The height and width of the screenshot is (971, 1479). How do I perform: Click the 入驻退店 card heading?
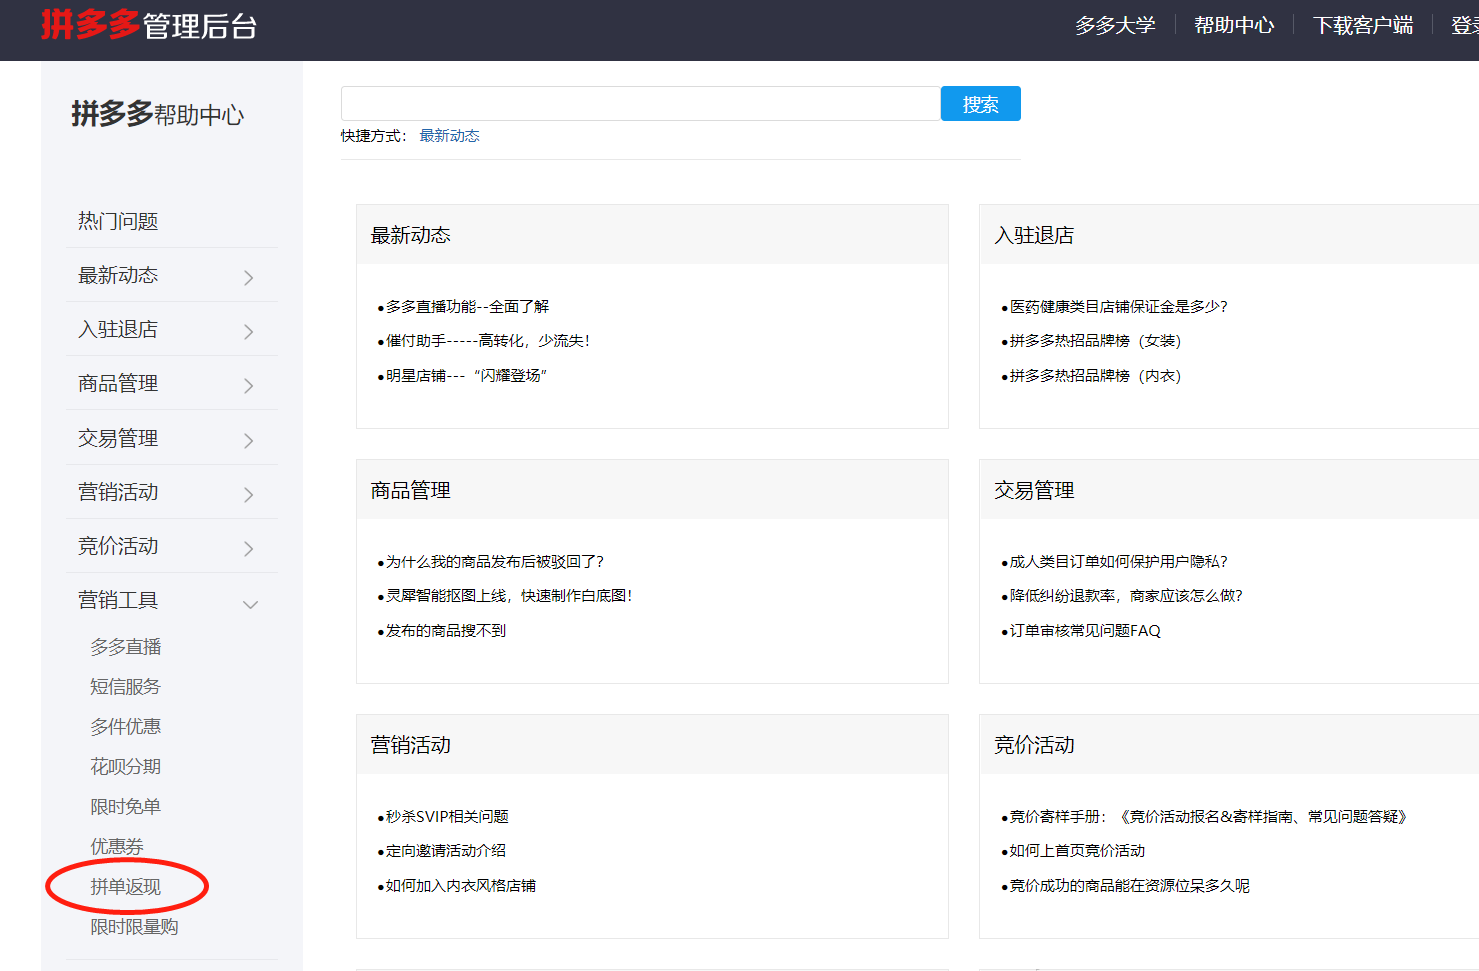1035,235
